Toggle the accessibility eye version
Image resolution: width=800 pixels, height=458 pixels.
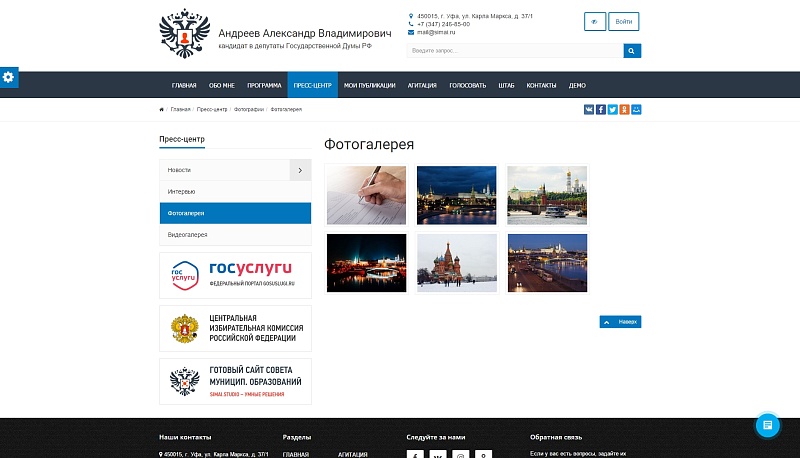click(595, 21)
